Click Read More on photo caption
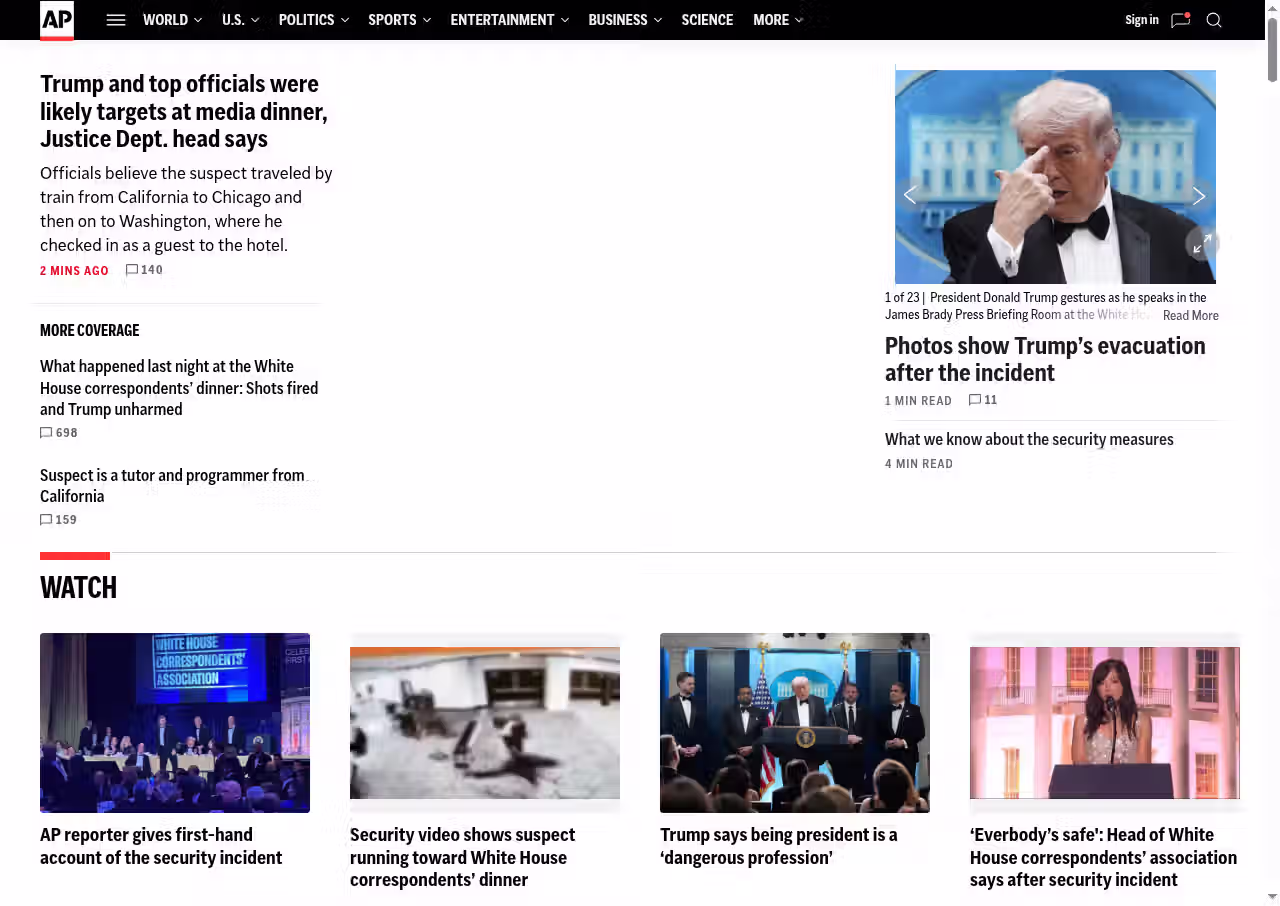This screenshot has width=1280, height=906. [x=1190, y=315]
